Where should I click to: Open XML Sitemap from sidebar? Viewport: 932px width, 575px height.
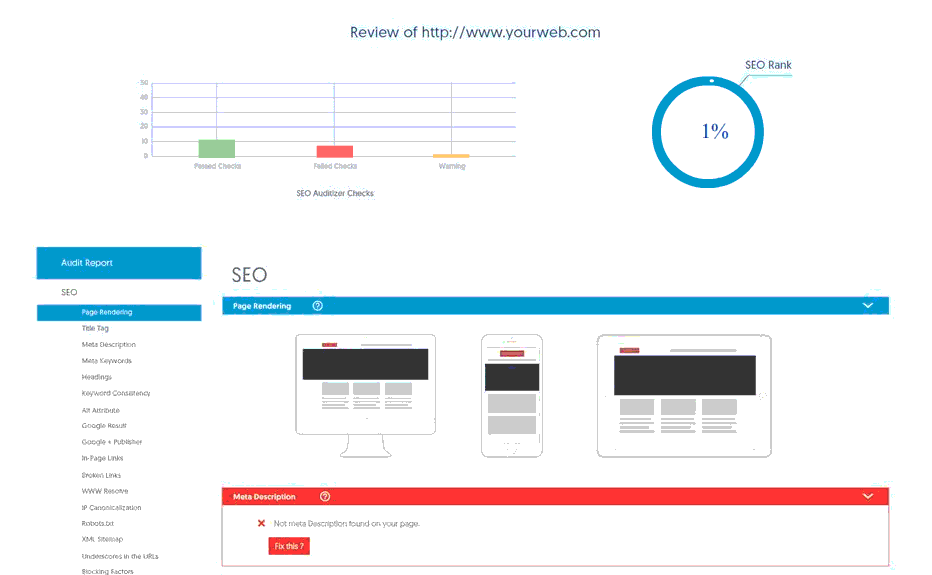coord(101,539)
